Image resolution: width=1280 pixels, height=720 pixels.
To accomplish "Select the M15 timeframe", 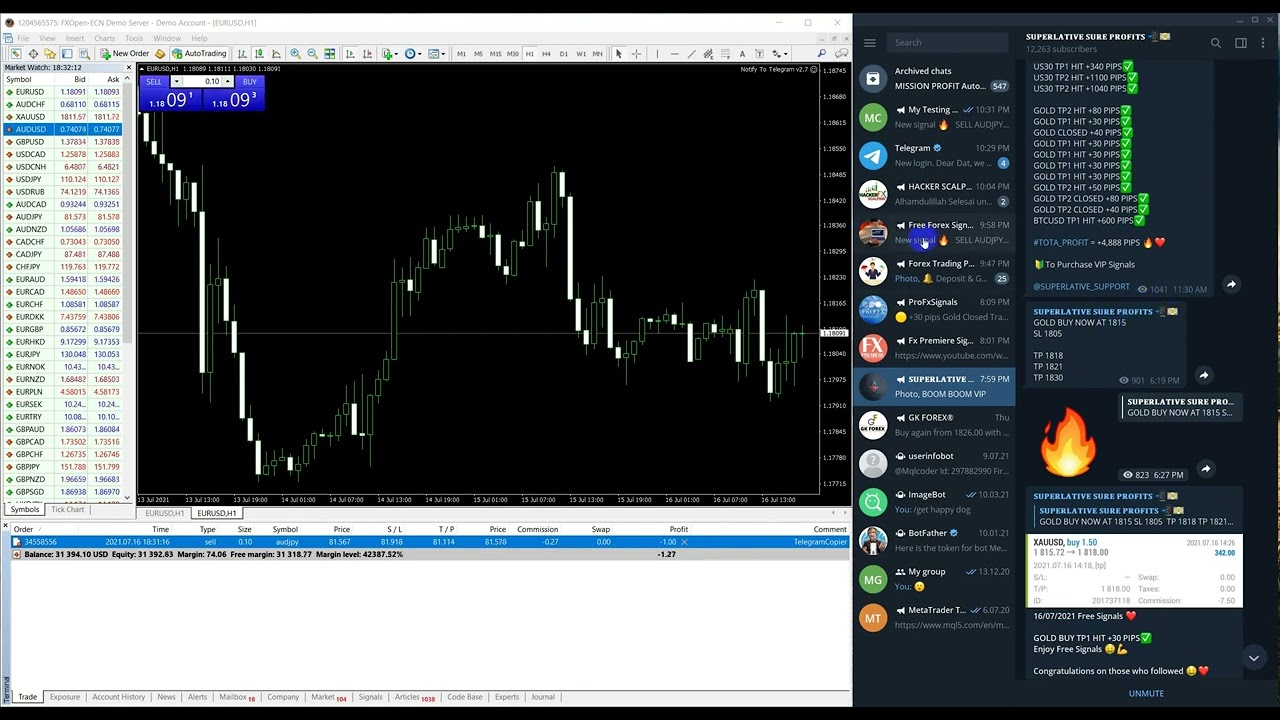I will pyautogui.click(x=495, y=53).
